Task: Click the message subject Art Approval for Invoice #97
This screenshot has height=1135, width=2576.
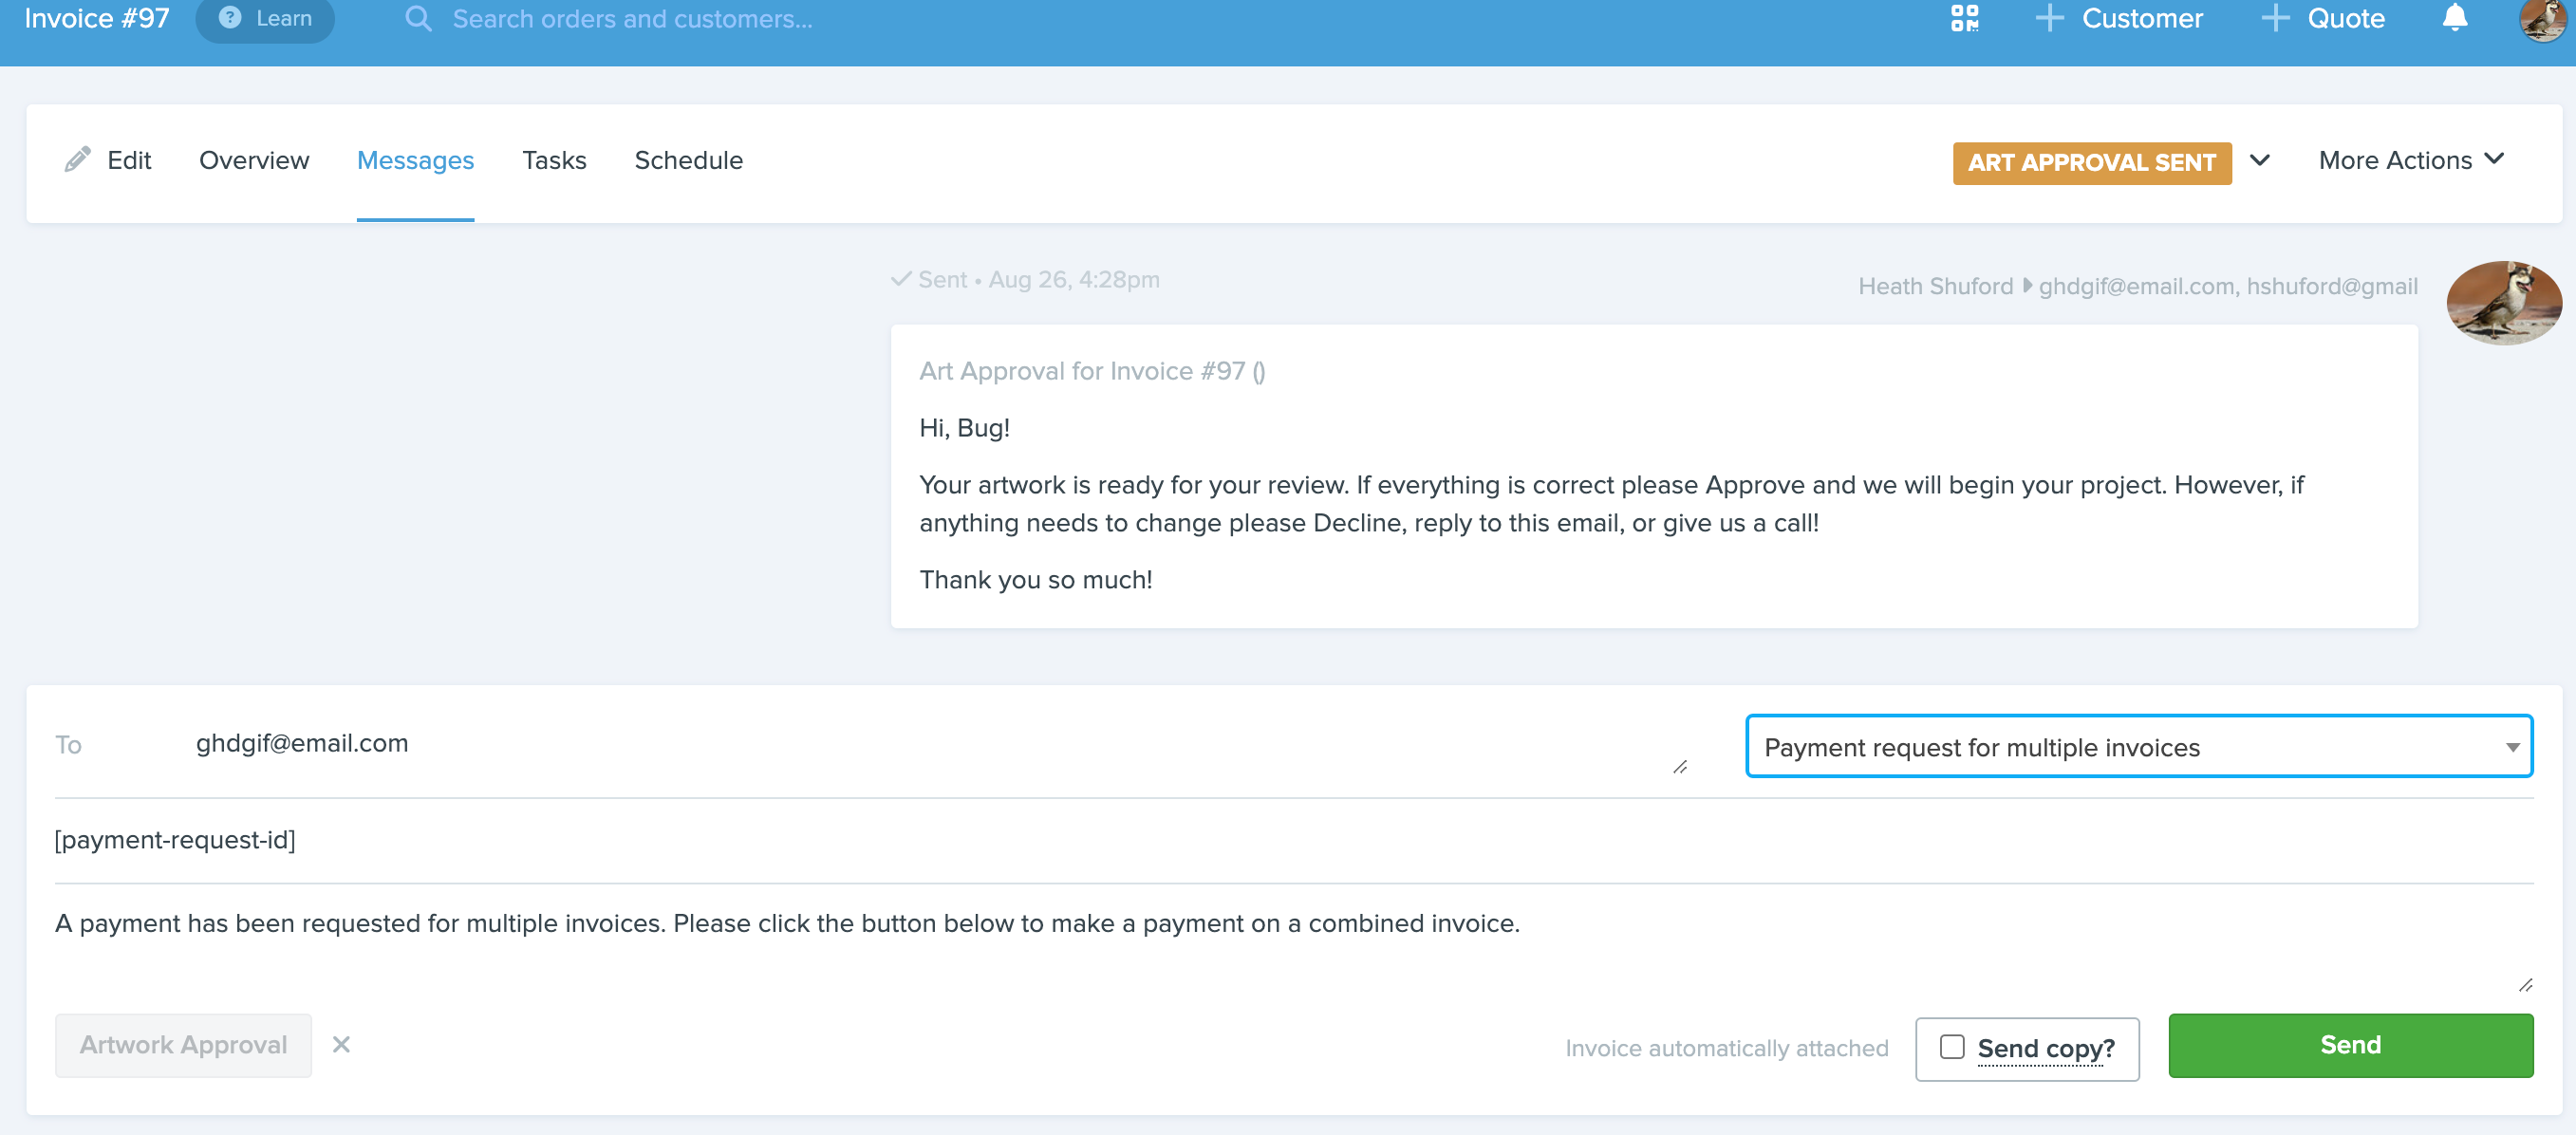Action: point(1092,371)
